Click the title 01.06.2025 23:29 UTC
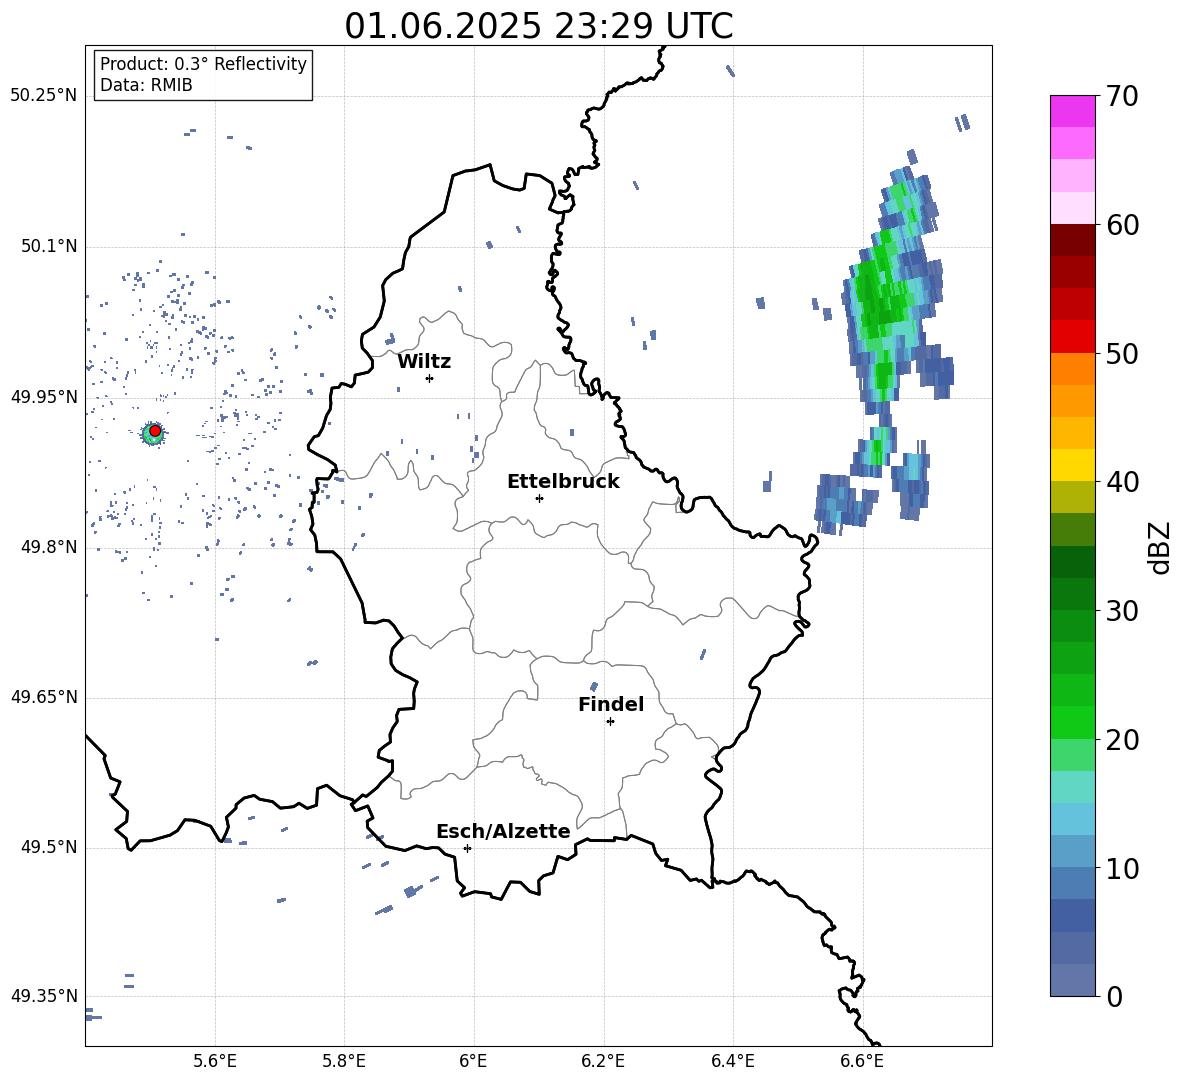This screenshot has width=1184, height=1081. [538, 26]
